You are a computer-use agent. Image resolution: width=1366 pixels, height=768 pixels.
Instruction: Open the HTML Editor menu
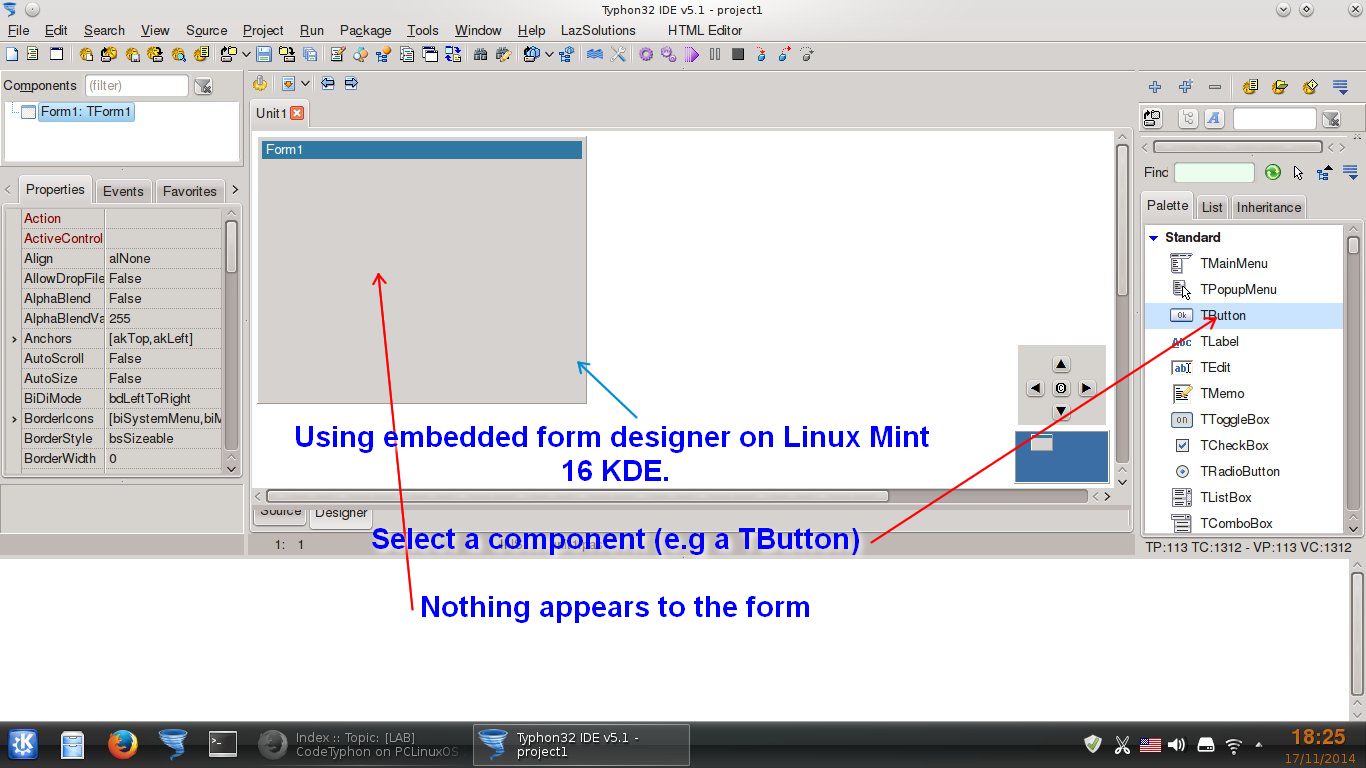point(705,30)
